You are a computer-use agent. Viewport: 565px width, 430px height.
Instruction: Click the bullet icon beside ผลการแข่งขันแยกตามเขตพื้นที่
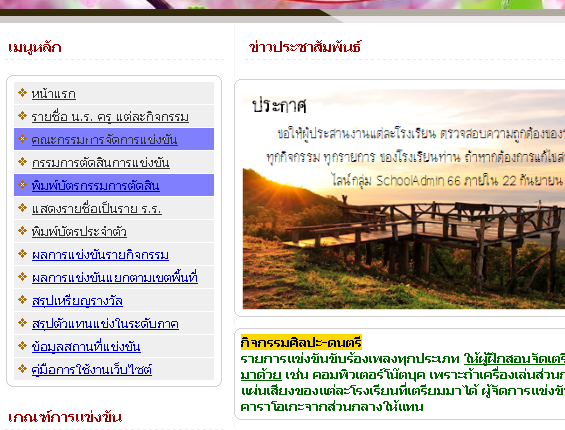(x=22, y=277)
